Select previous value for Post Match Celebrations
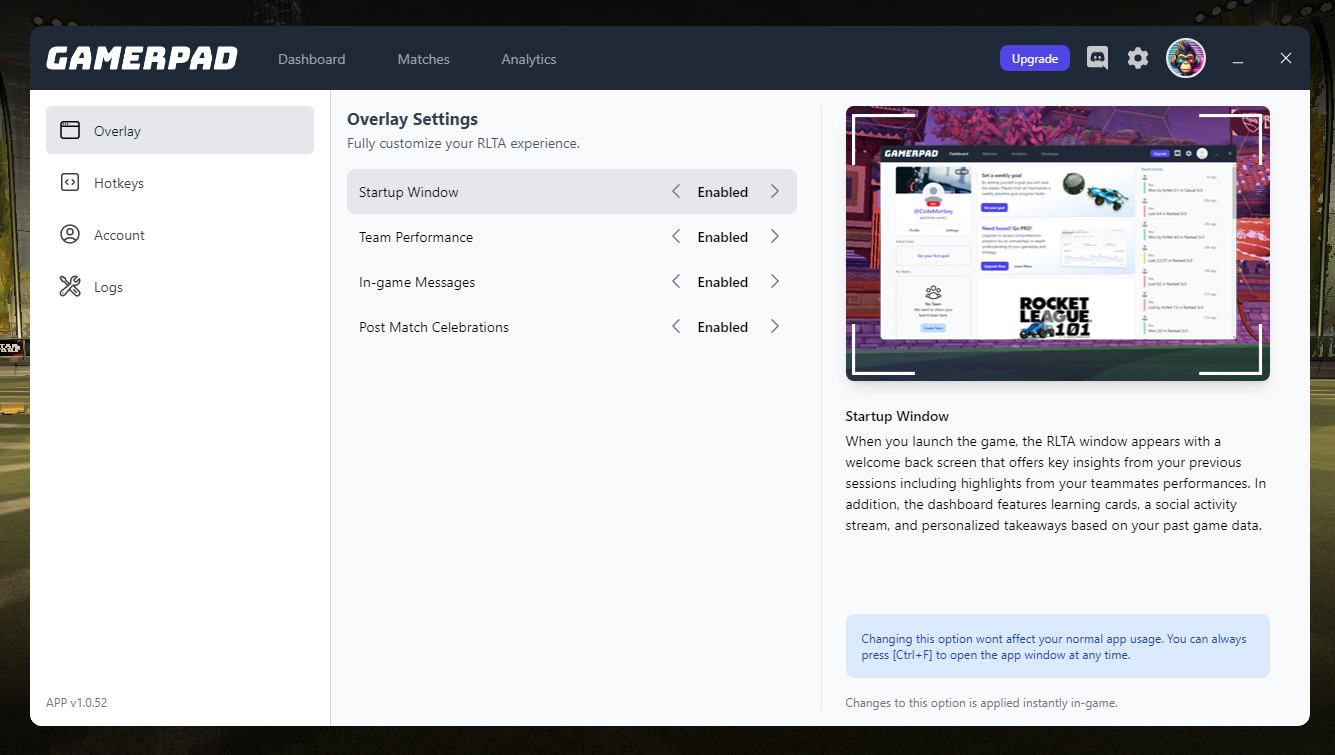The height and width of the screenshot is (755, 1335). pos(676,326)
